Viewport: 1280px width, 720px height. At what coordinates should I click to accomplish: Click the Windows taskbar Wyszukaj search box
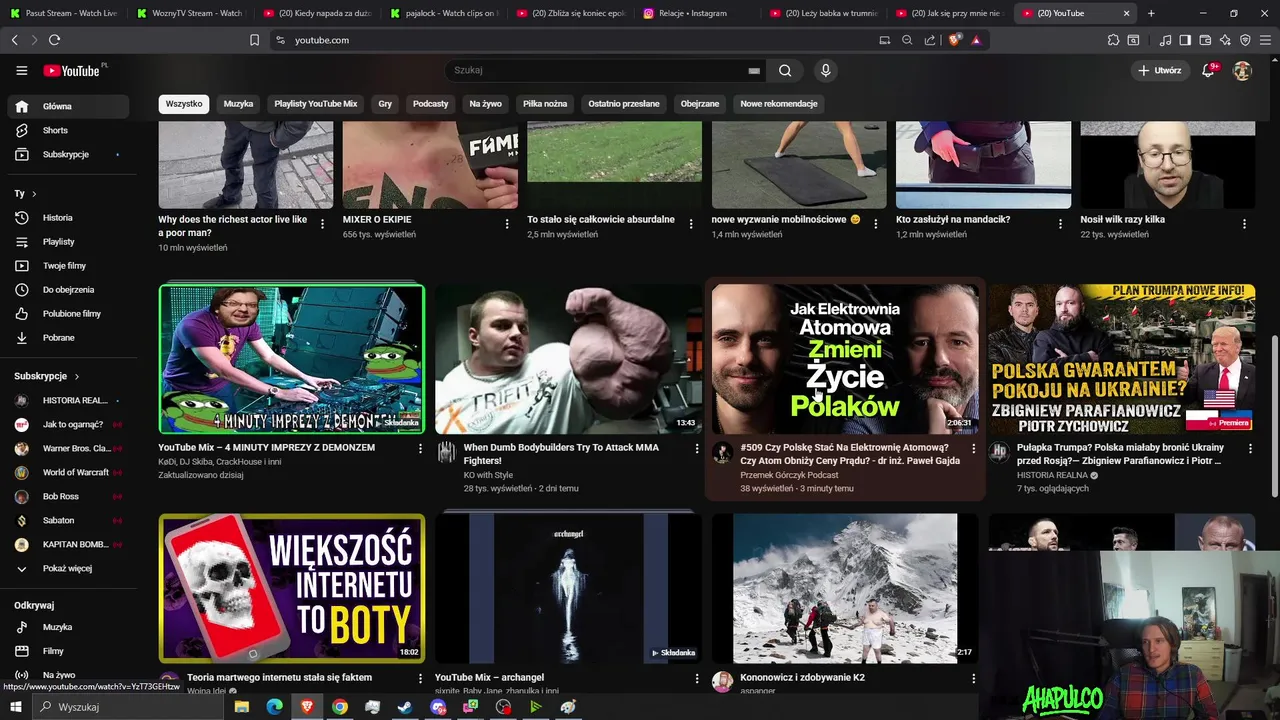pyautogui.click(x=128, y=707)
